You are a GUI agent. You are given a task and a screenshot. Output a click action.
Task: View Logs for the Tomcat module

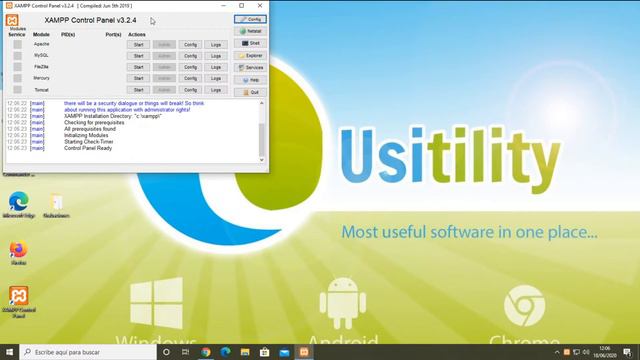(216, 90)
